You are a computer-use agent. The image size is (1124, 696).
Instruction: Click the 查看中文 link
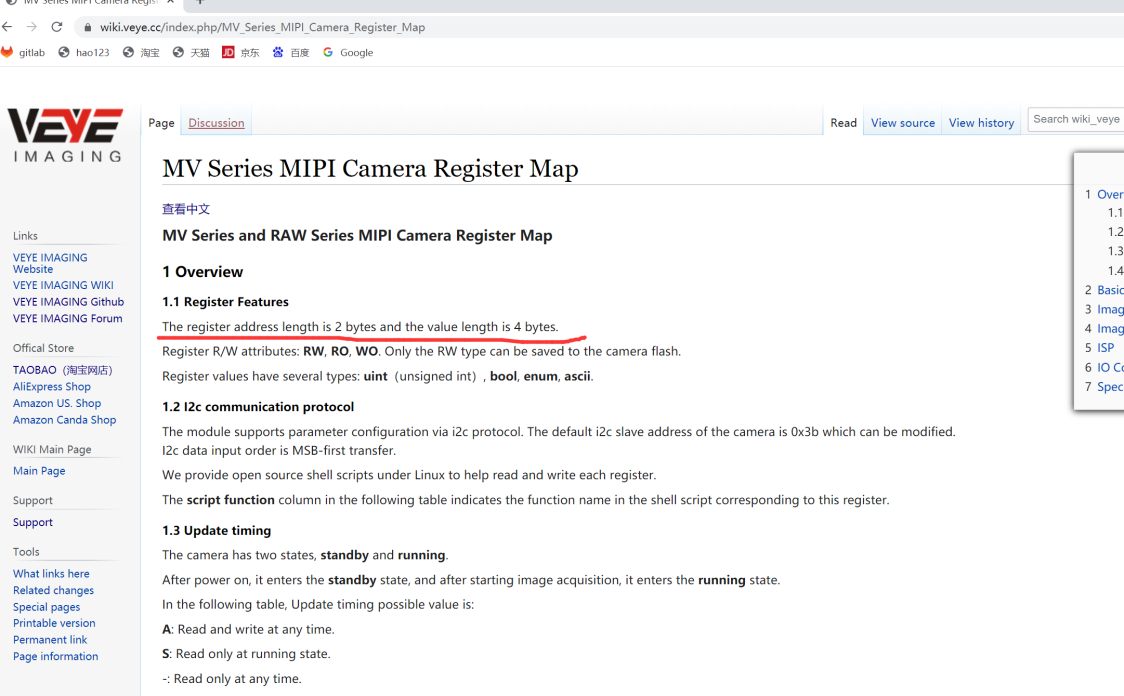186,209
